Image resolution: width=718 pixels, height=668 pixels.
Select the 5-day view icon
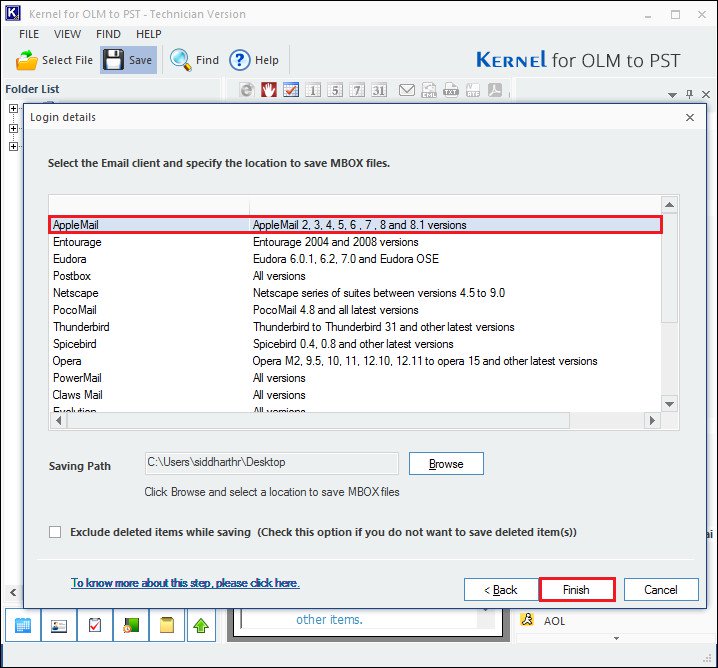[x=335, y=90]
